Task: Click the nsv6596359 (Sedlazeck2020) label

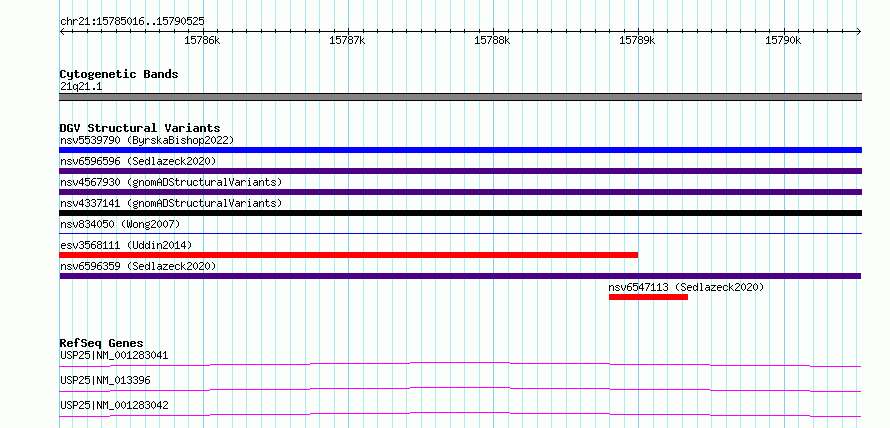Action: click(138, 266)
